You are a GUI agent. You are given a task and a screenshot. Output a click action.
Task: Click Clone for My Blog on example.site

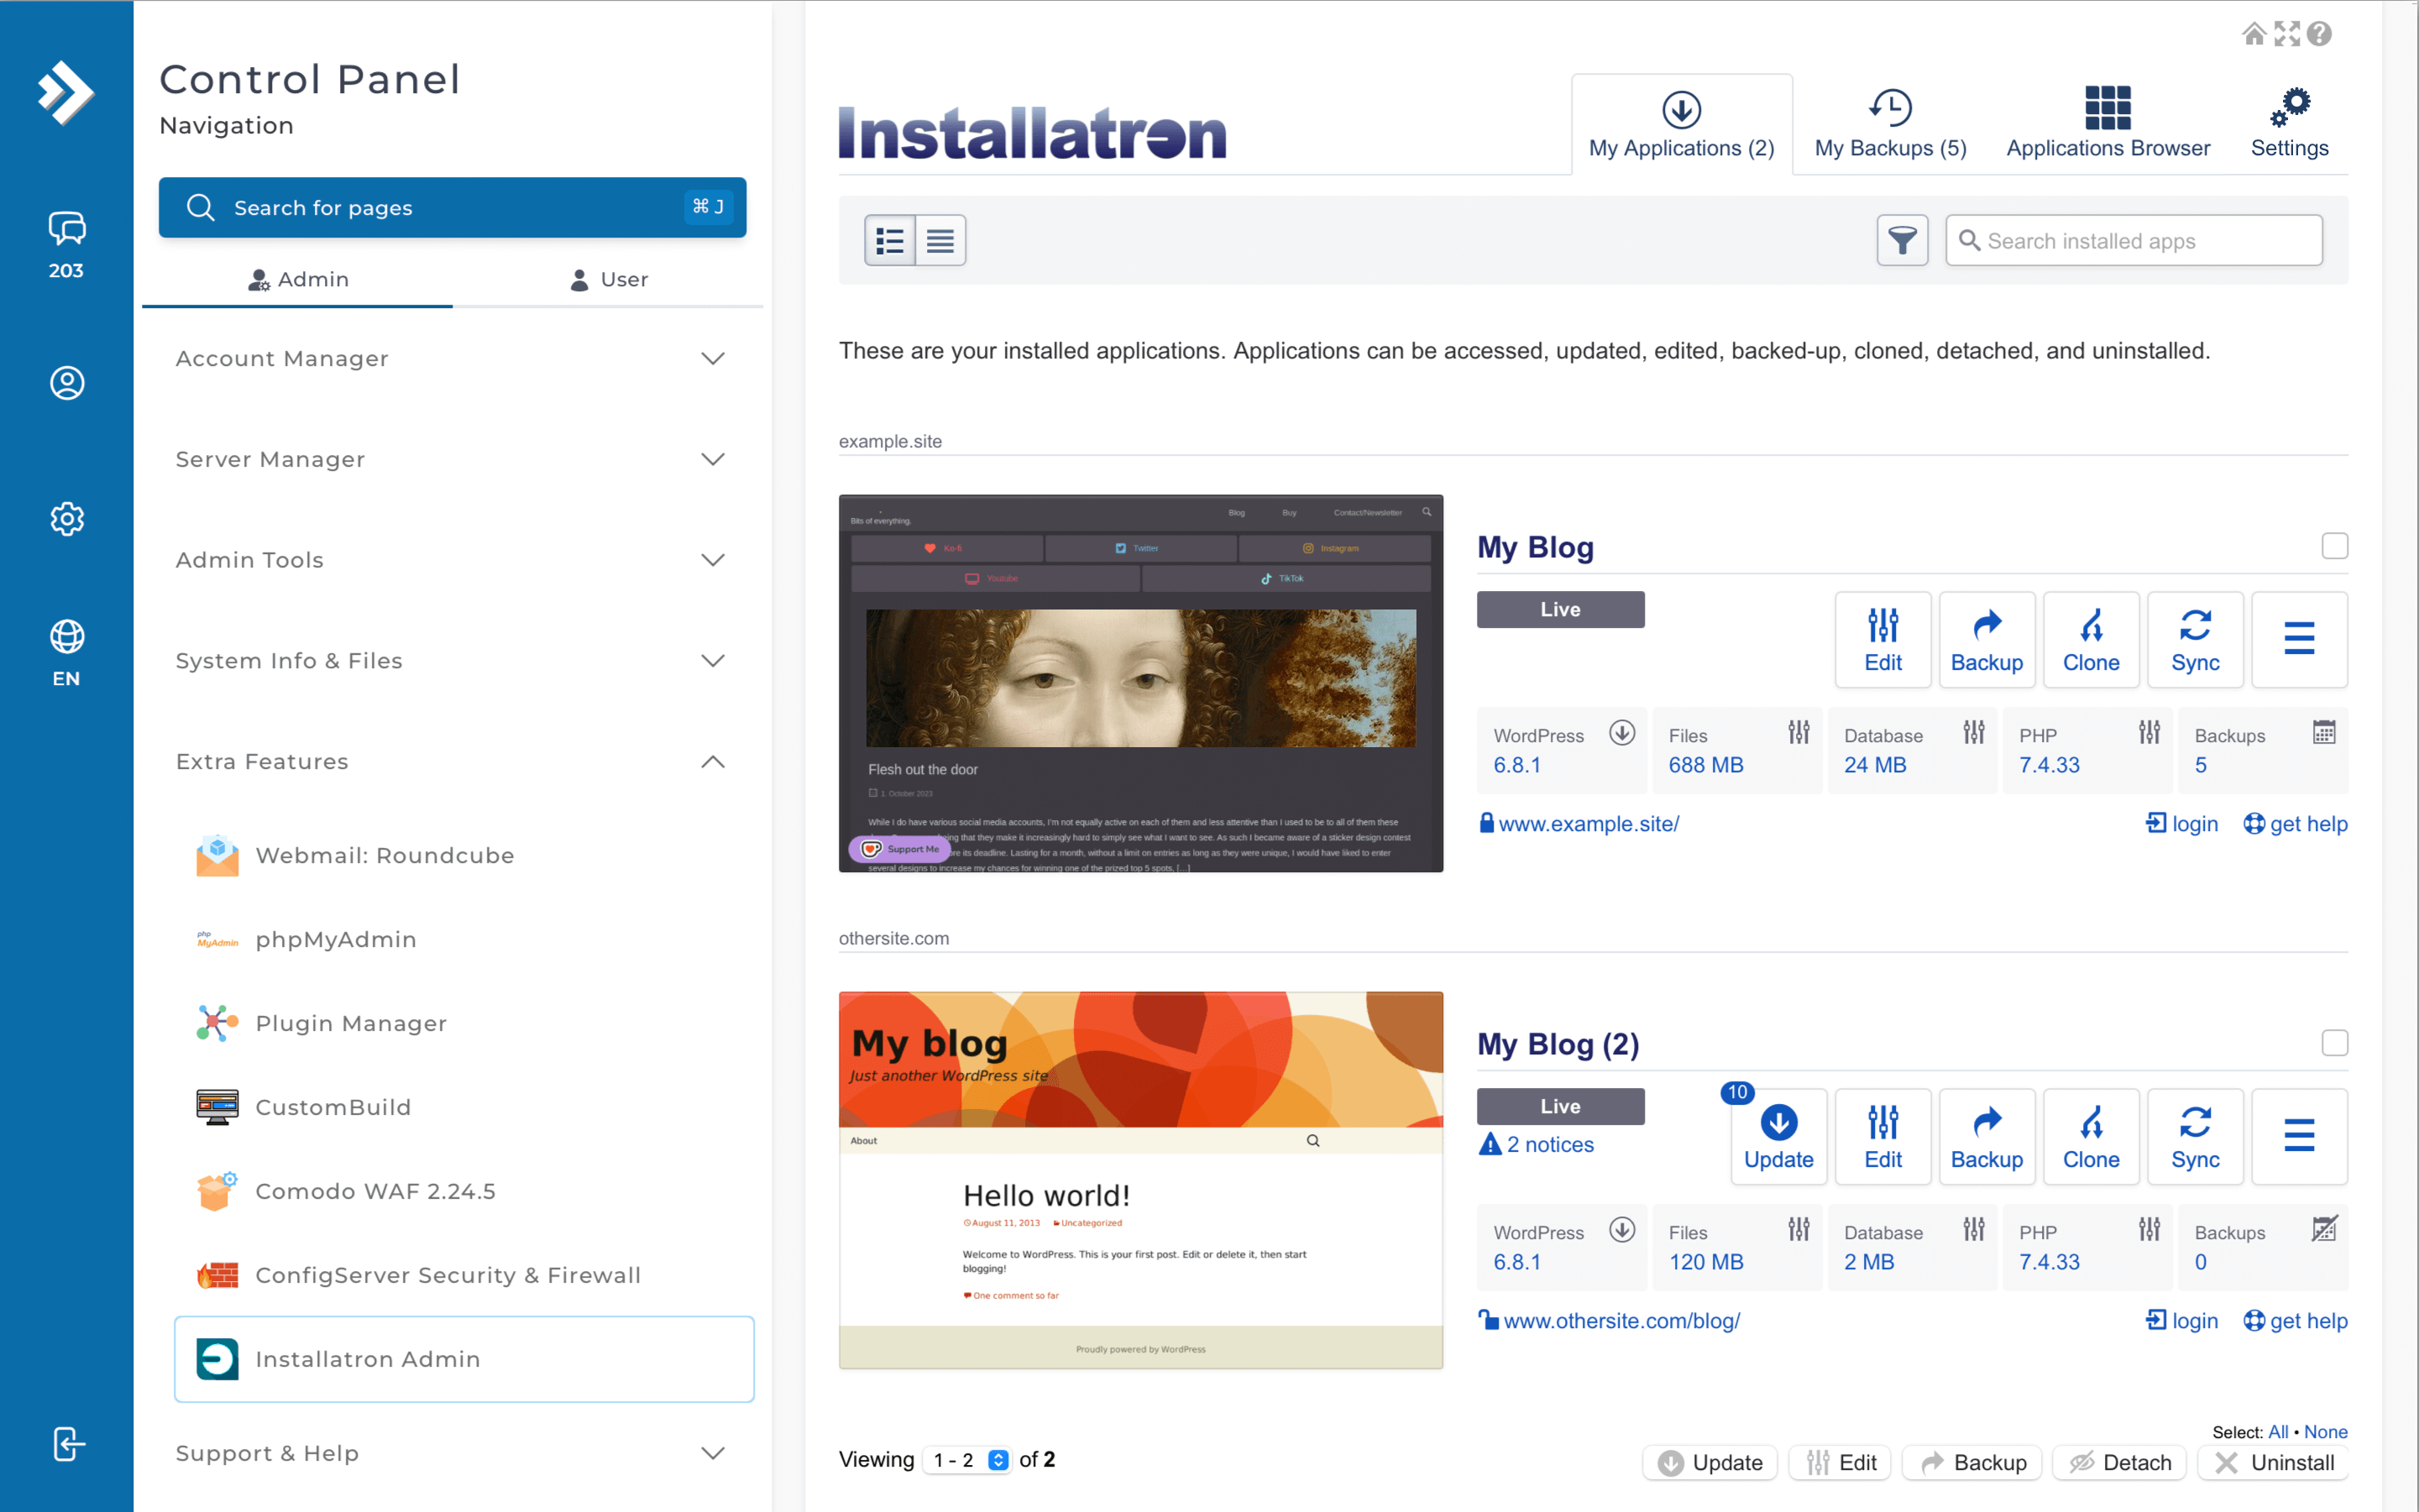point(2091,640)
